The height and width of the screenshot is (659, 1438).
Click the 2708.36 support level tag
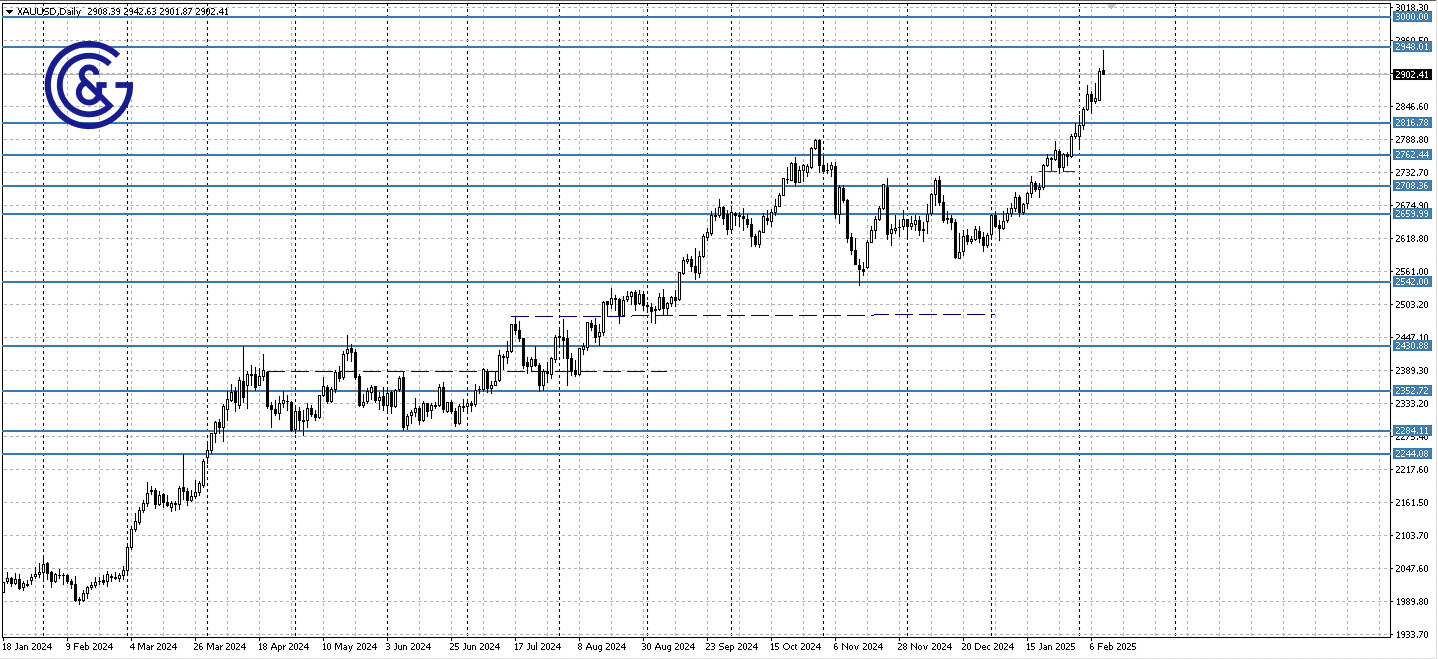1411,185
